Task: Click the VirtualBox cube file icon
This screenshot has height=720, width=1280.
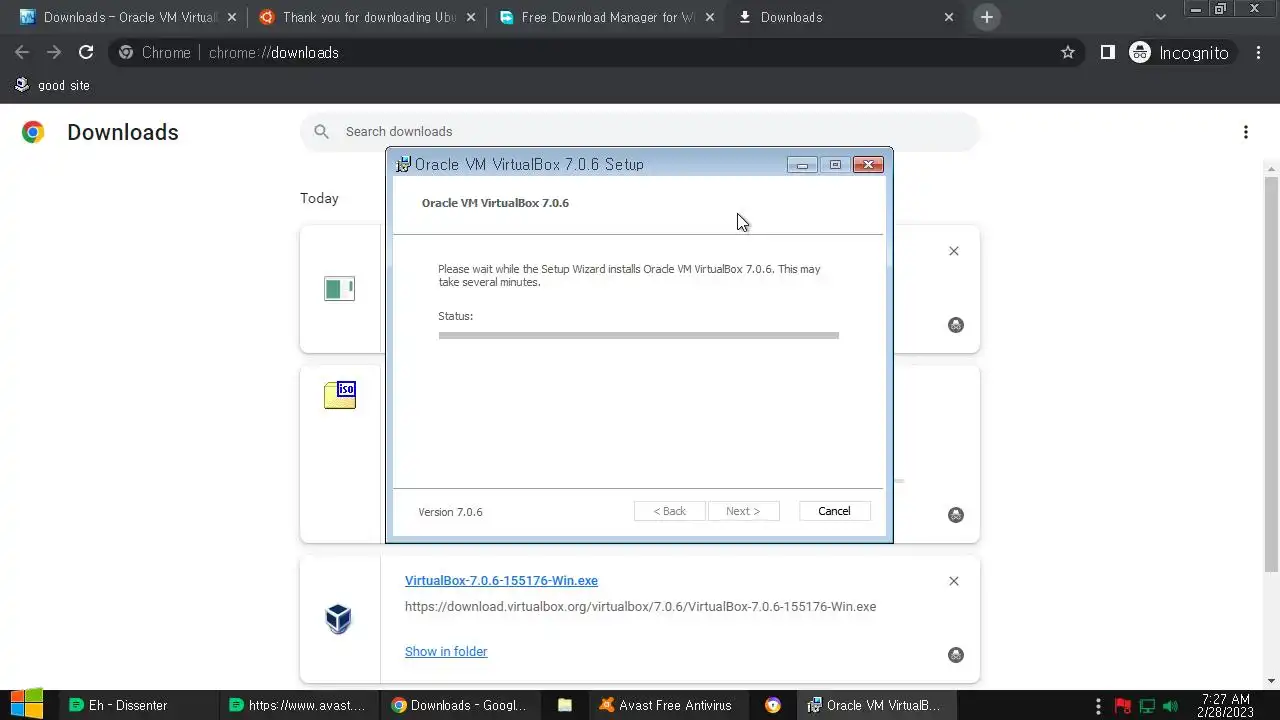Action: tap(339, 619)
